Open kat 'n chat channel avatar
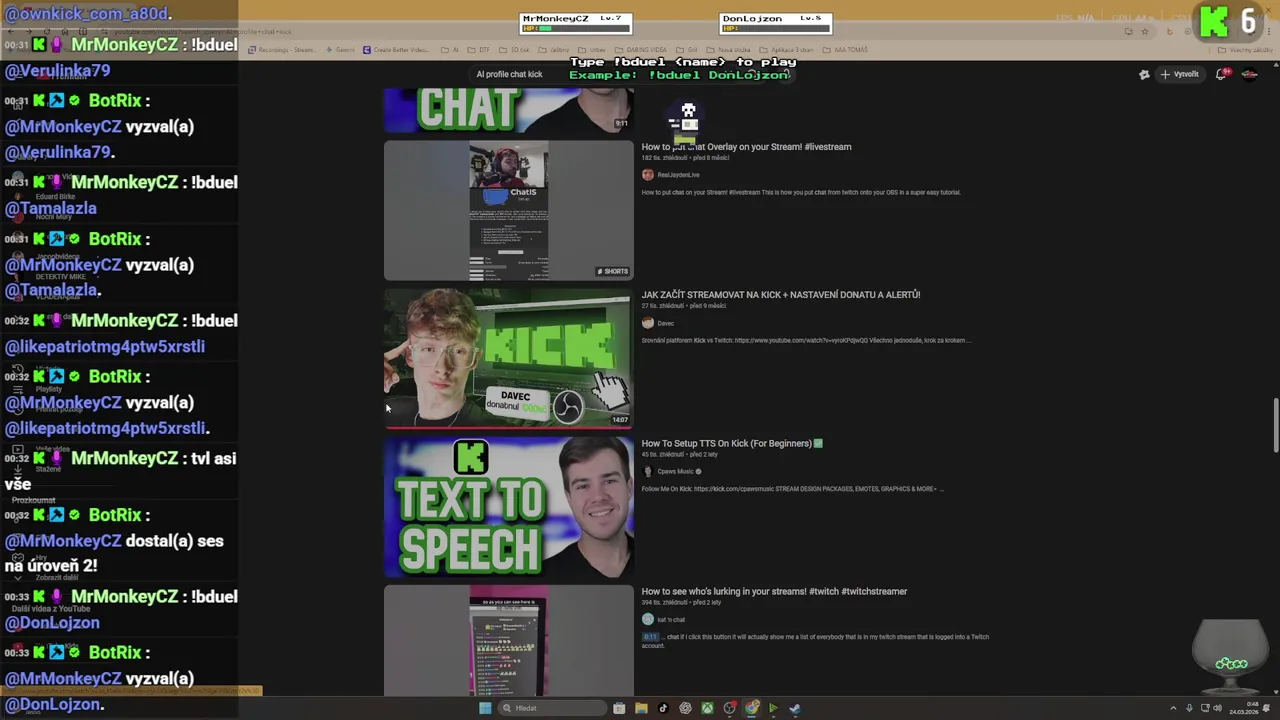The height and width of the screenshot is (720, 1280). click(x=647, y=619)
